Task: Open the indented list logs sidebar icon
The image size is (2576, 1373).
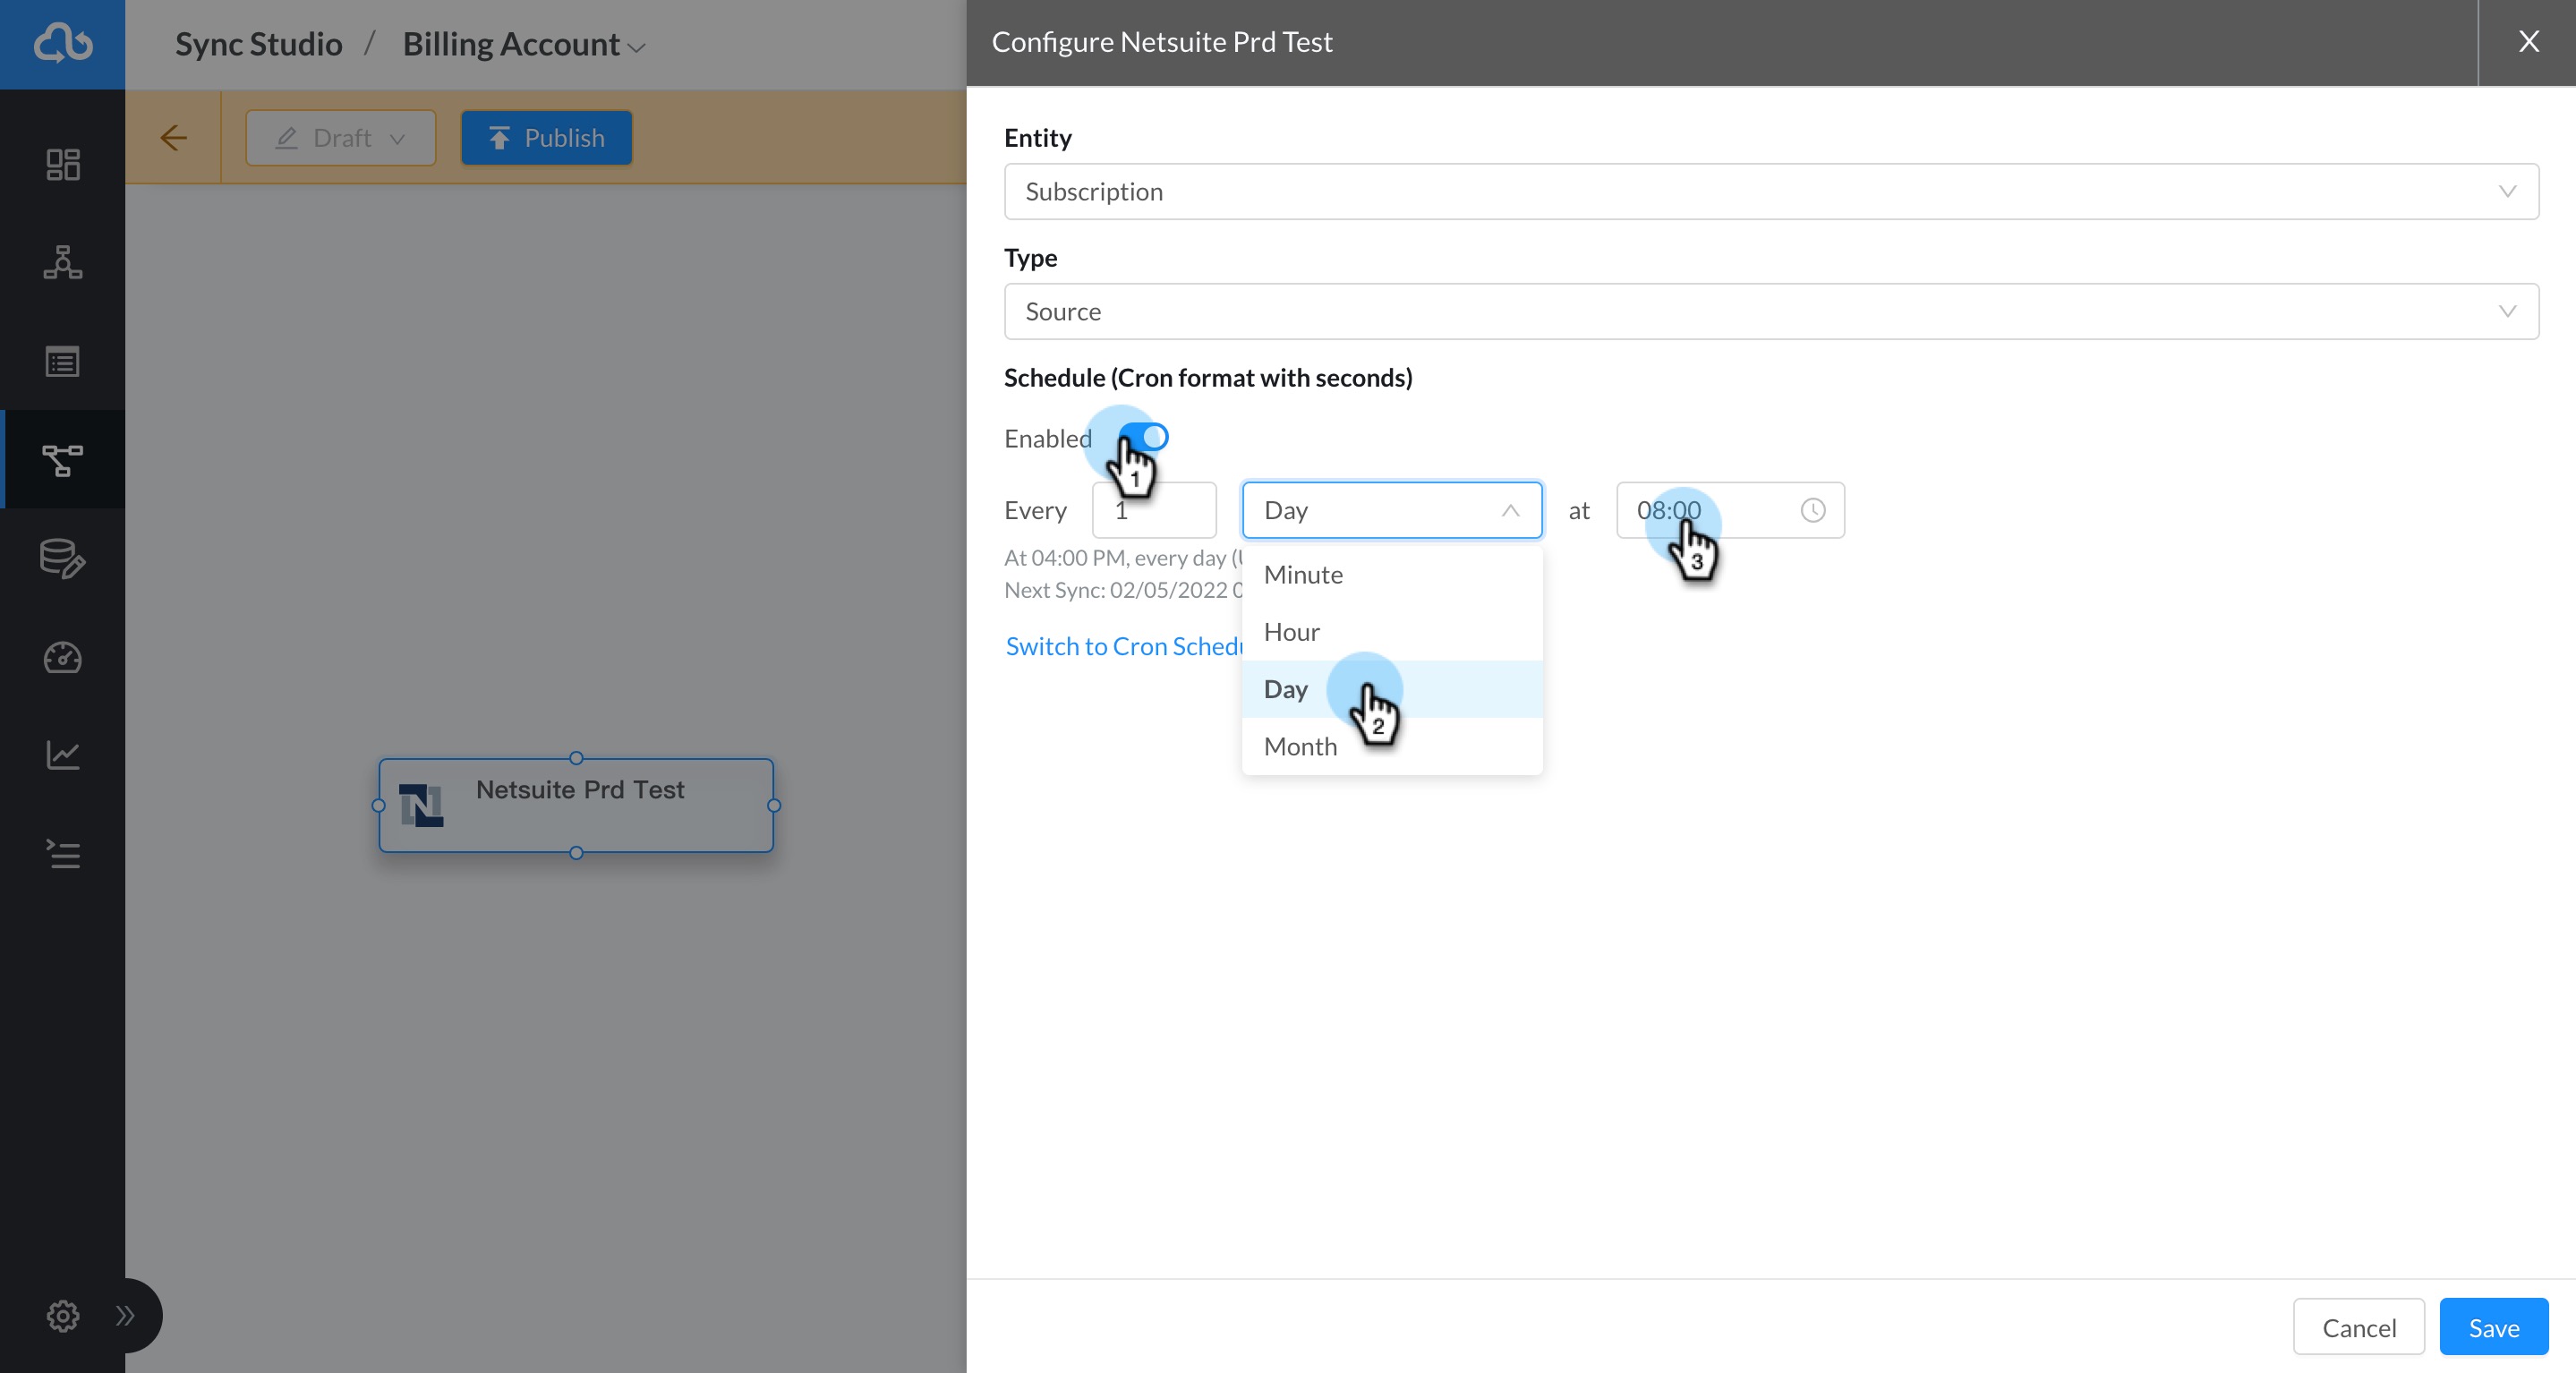Action: click(63, 854)
